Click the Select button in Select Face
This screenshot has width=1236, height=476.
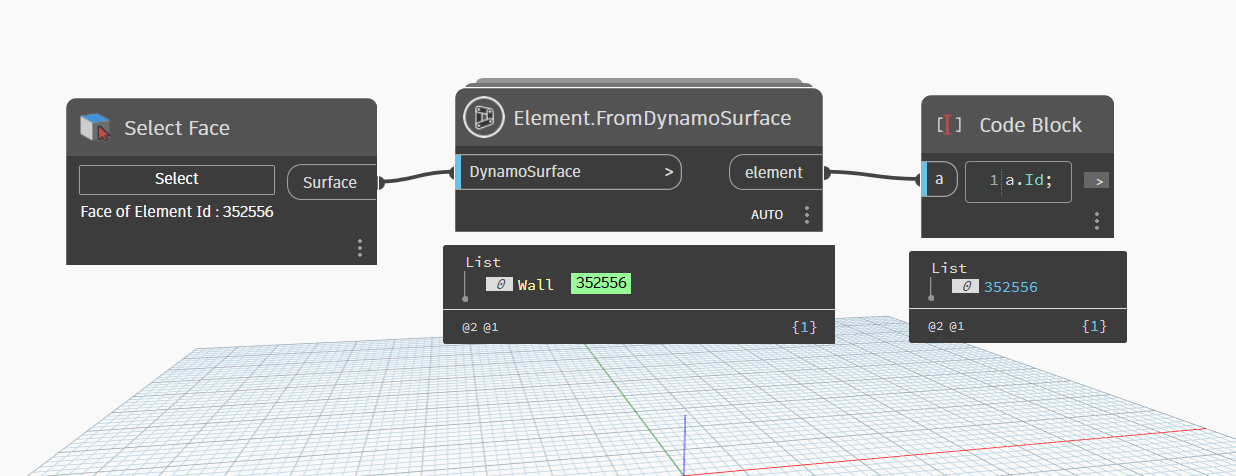177,179
